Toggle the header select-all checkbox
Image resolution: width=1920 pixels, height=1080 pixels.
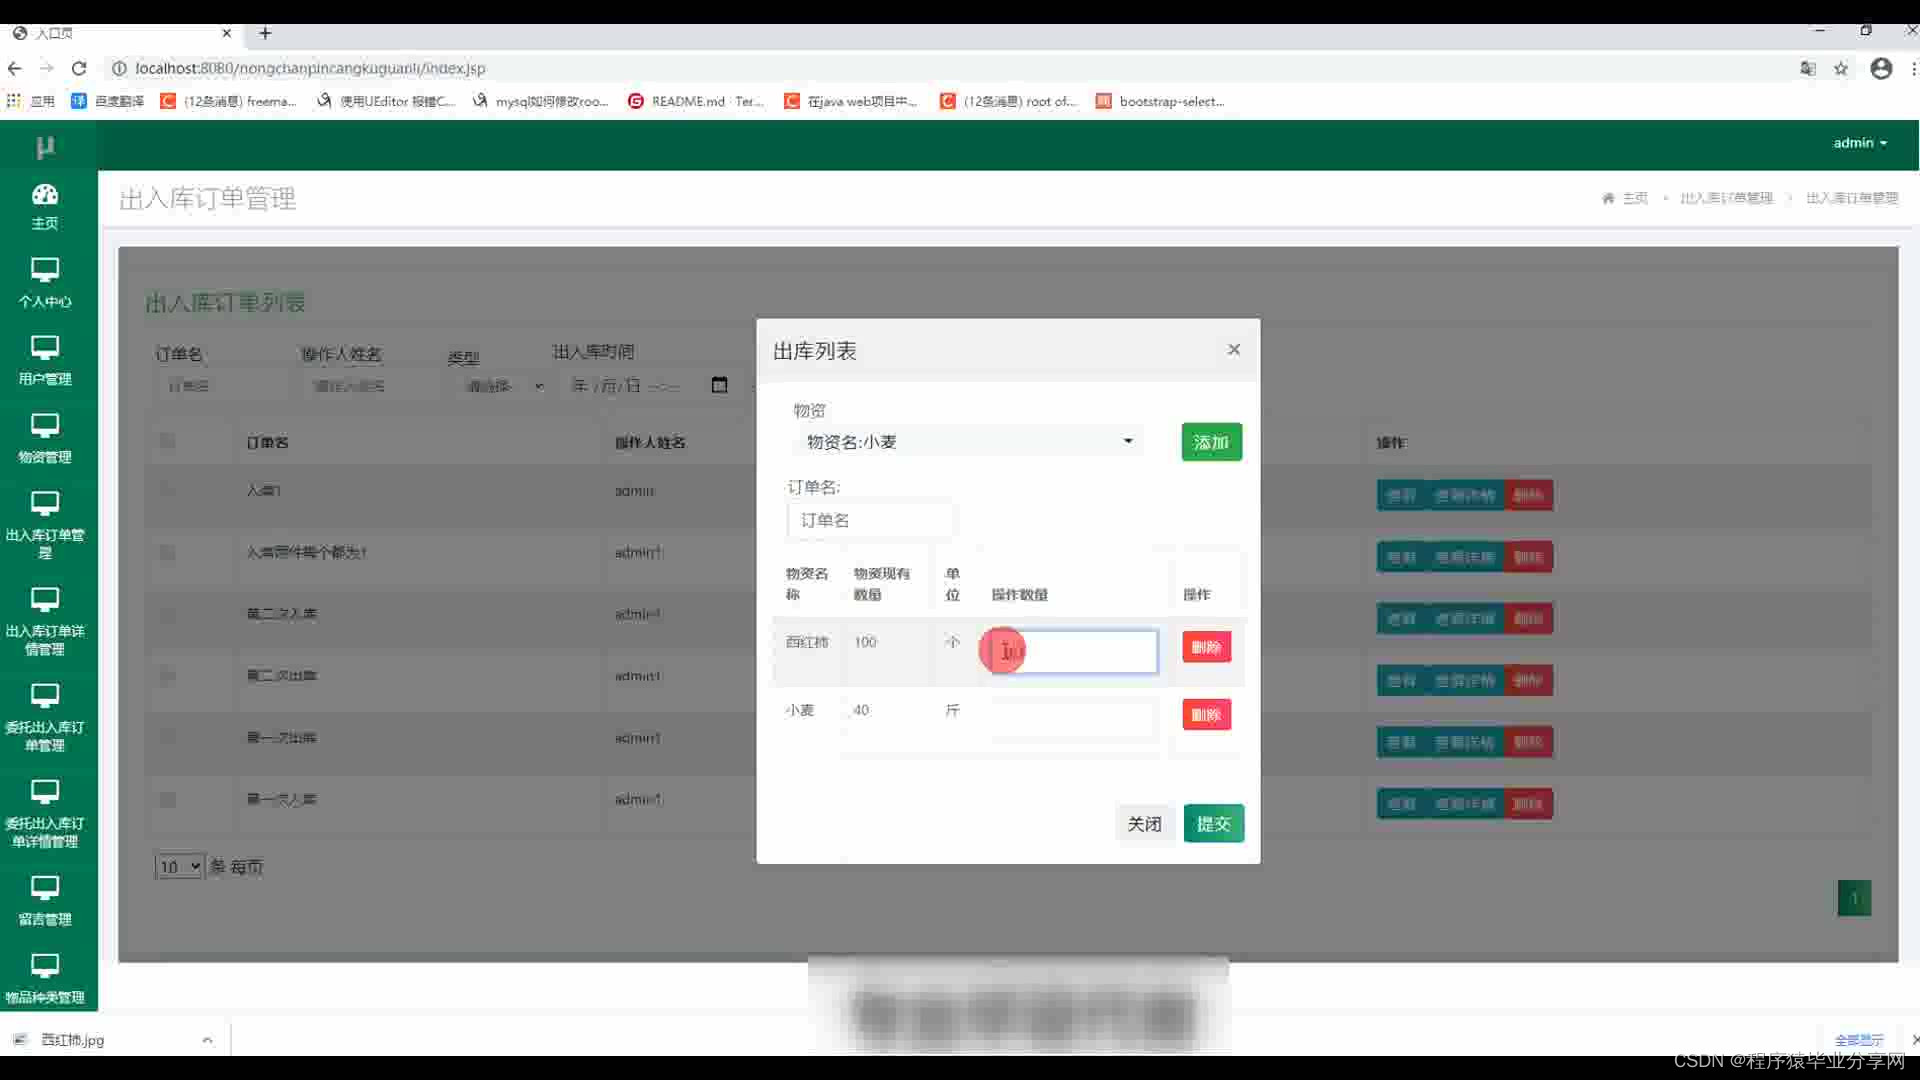coord(167,441)
